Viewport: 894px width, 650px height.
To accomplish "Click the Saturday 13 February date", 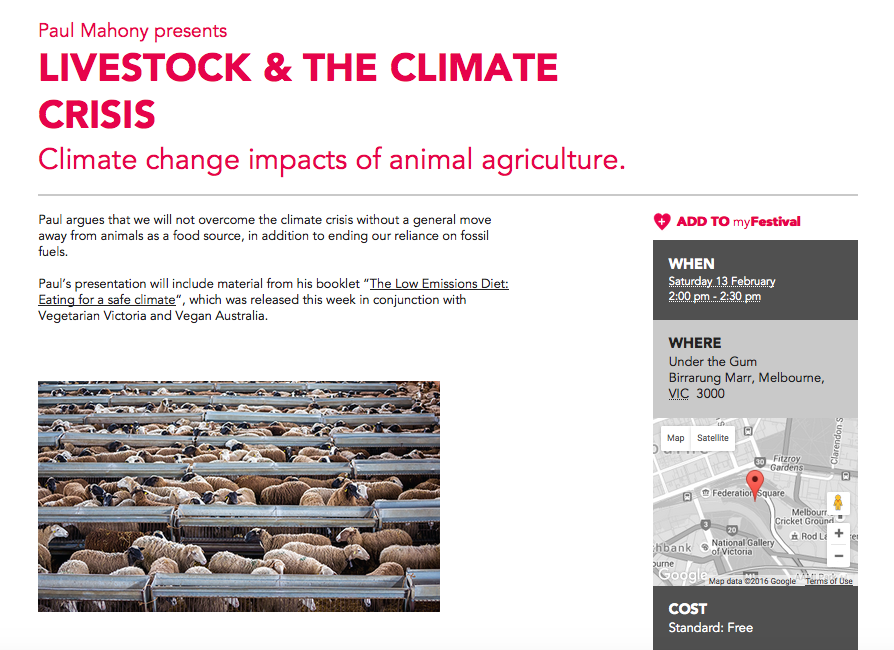I will point(721,281).
